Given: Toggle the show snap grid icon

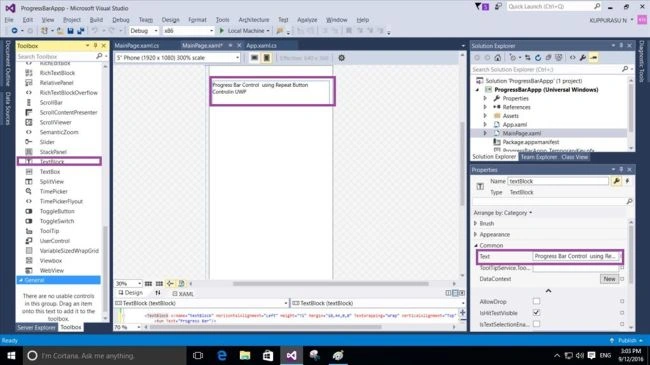Looking at the screenshot, I should (148, 284).
